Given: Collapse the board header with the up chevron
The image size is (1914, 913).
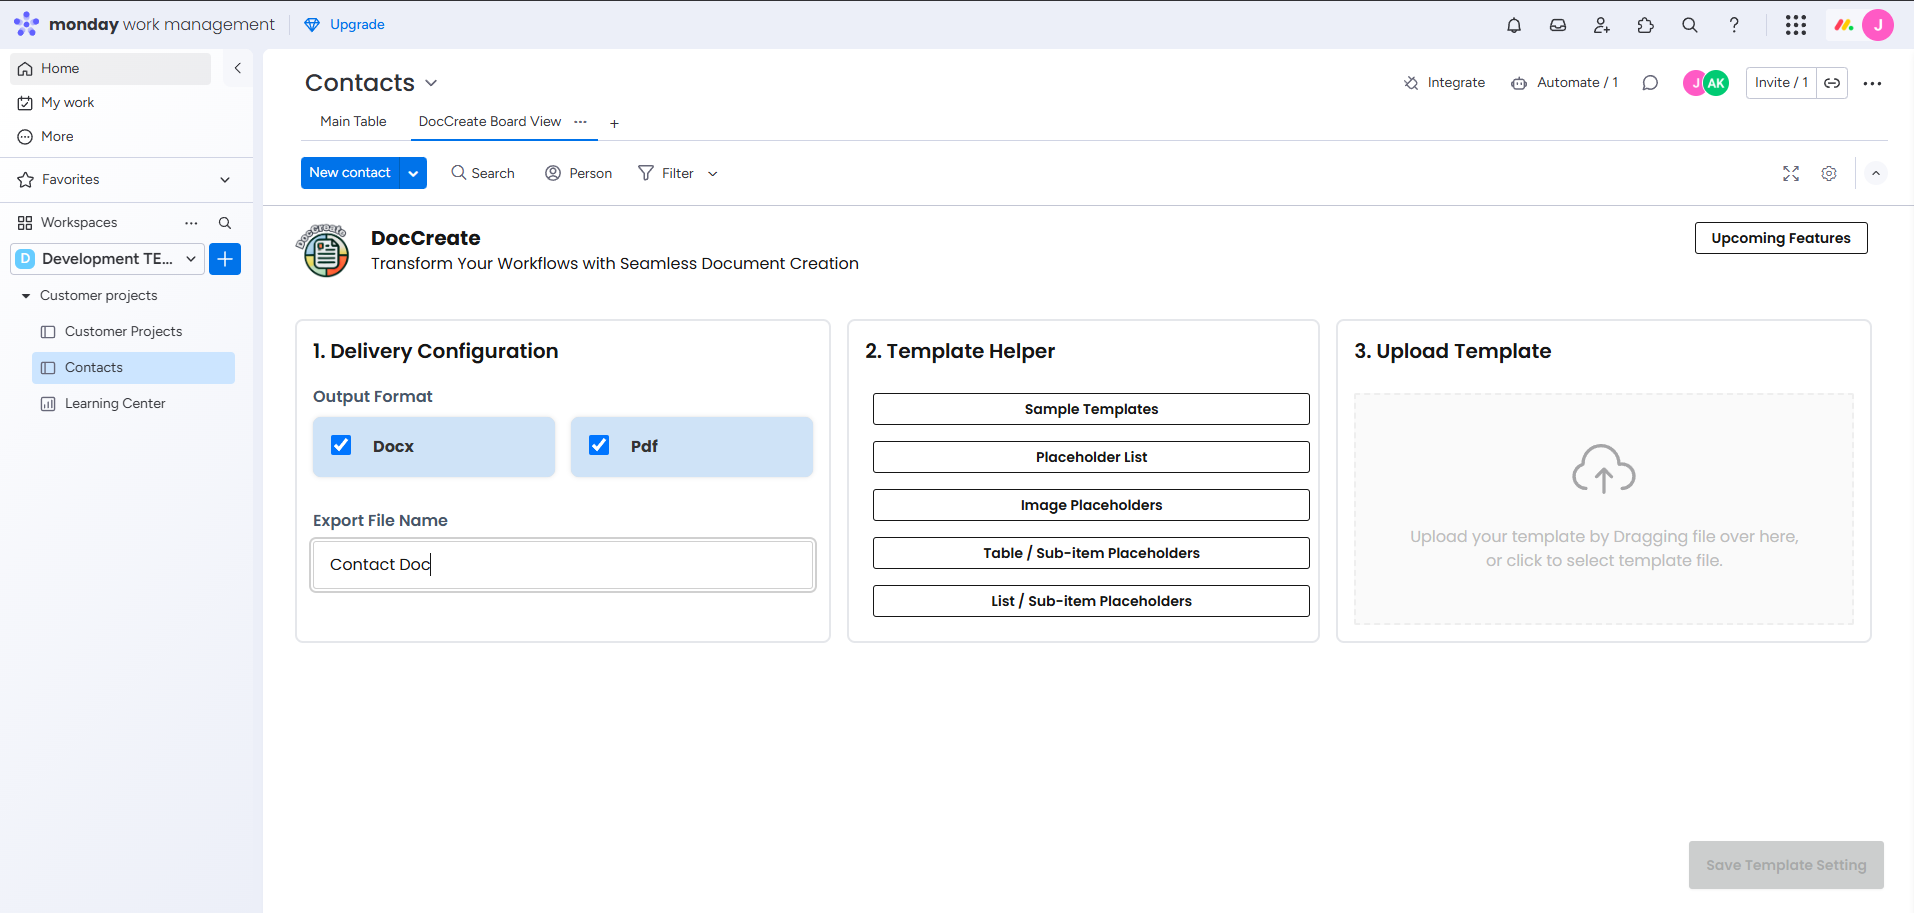Looking at the screenshot, I should point(1876,173).
